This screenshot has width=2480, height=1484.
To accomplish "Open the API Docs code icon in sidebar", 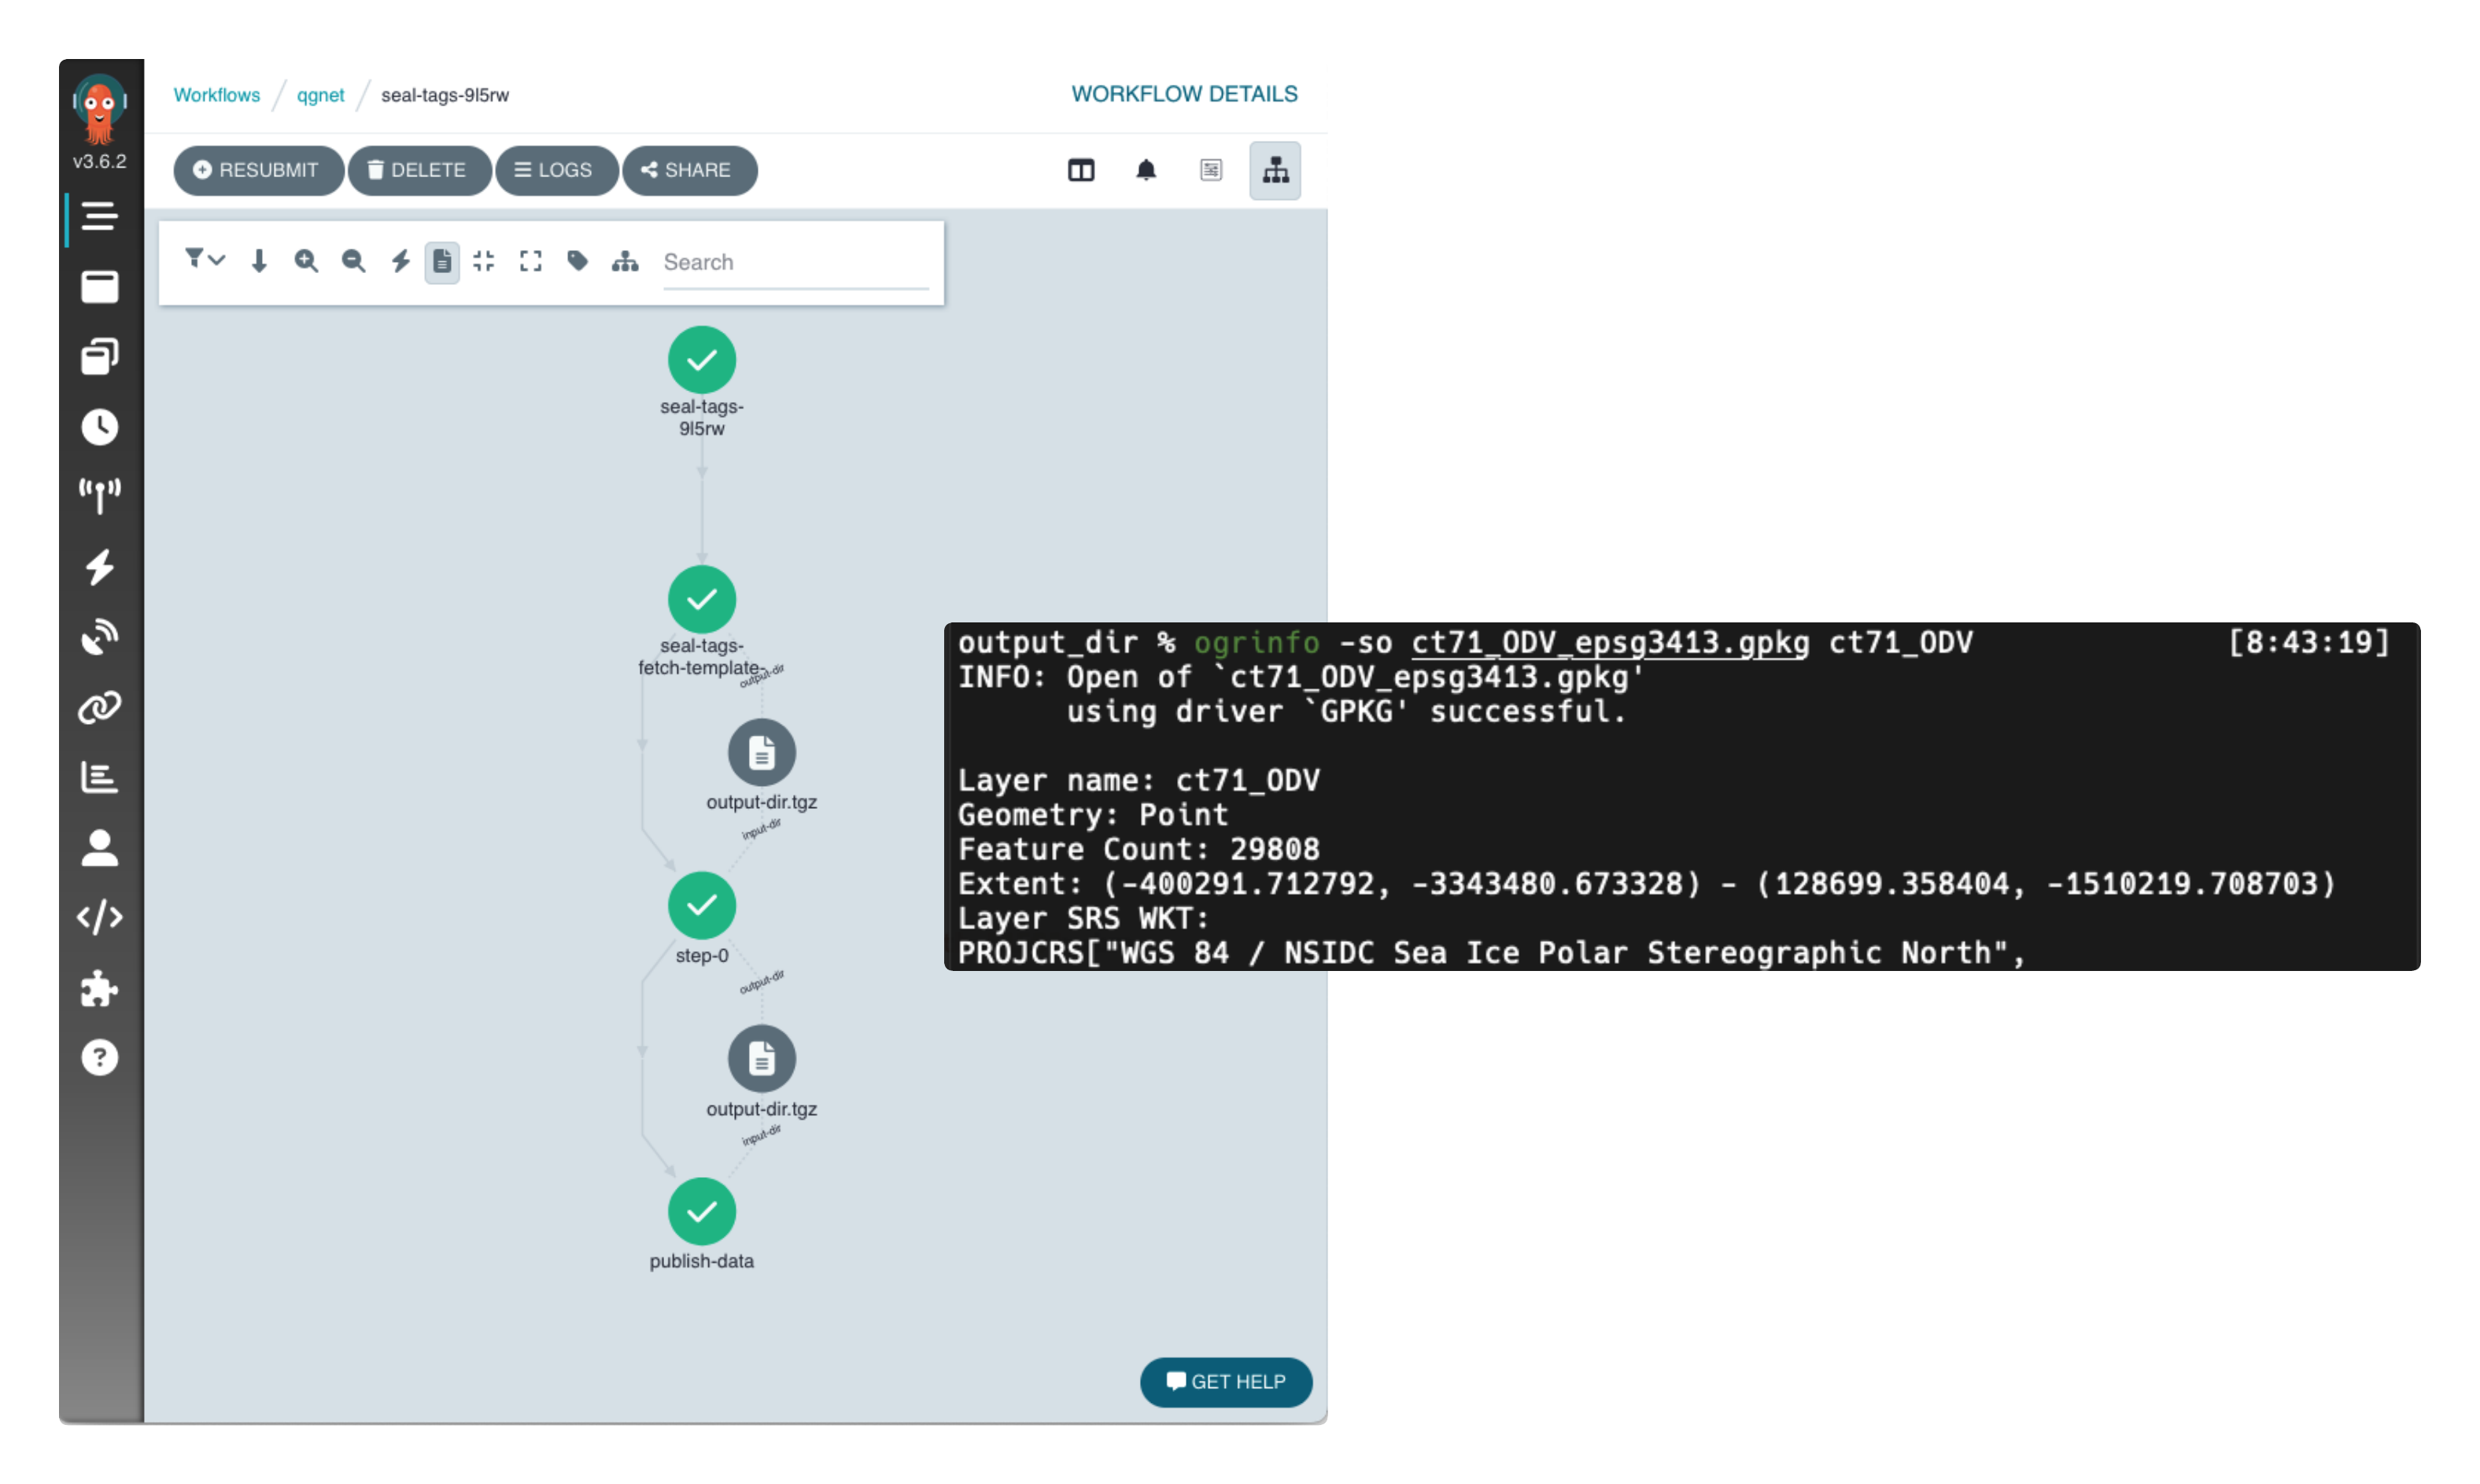I will [x=99, y=917].
